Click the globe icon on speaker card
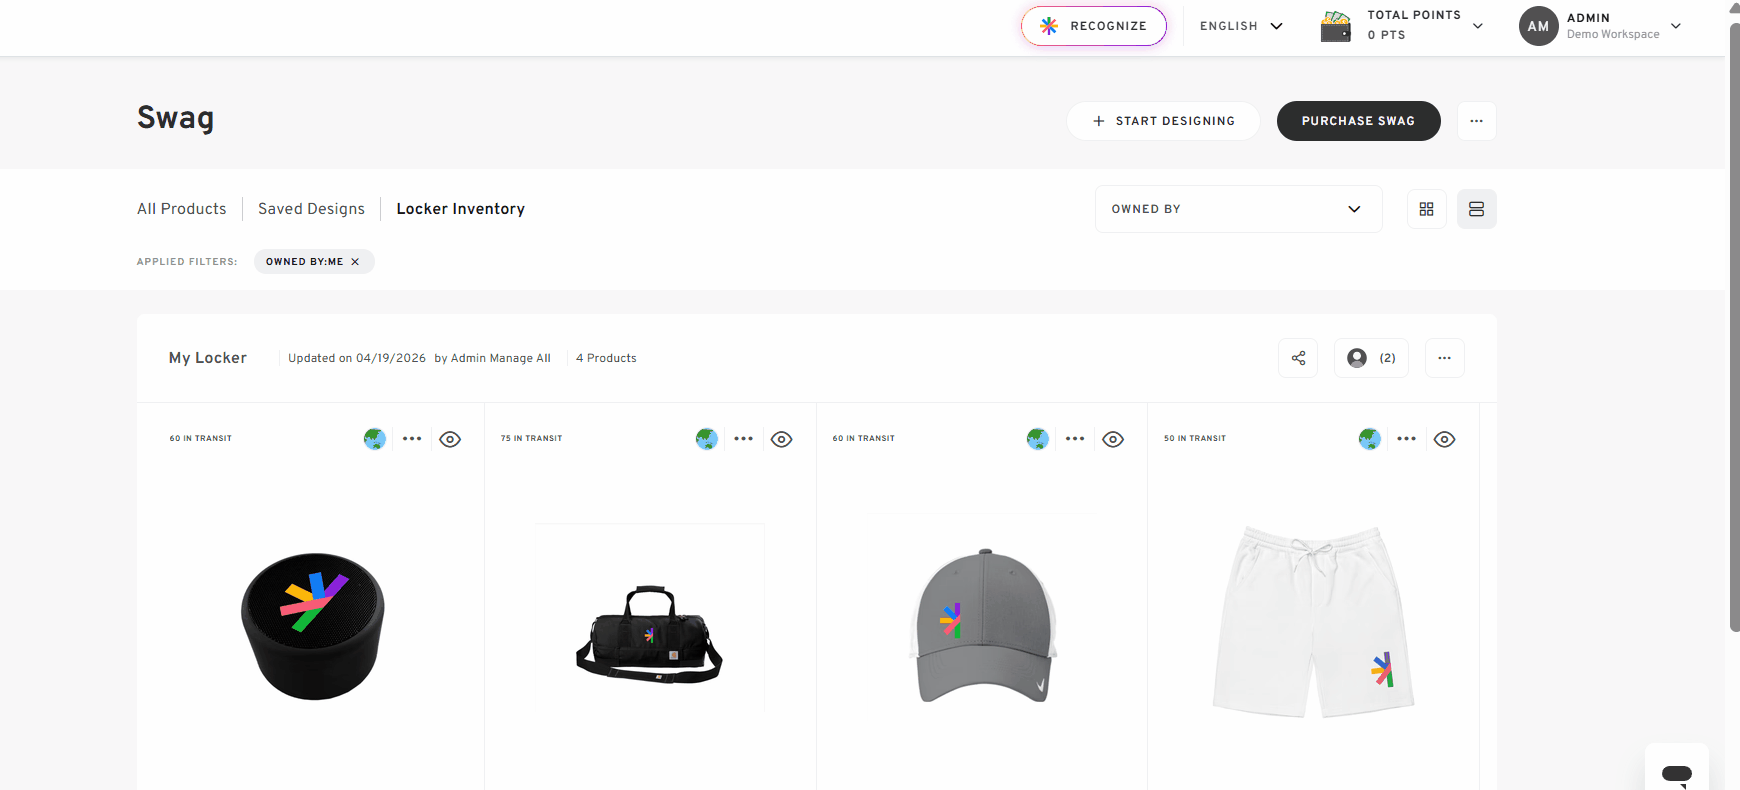The image size is (1740, 790). (375, 439)
